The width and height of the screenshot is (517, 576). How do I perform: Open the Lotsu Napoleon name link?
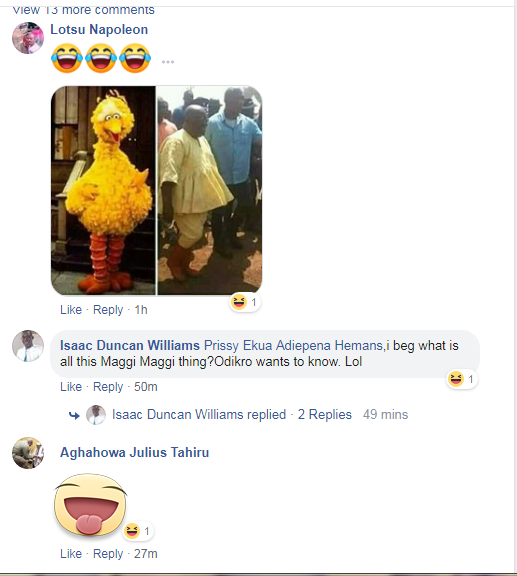tap(99, 29)
